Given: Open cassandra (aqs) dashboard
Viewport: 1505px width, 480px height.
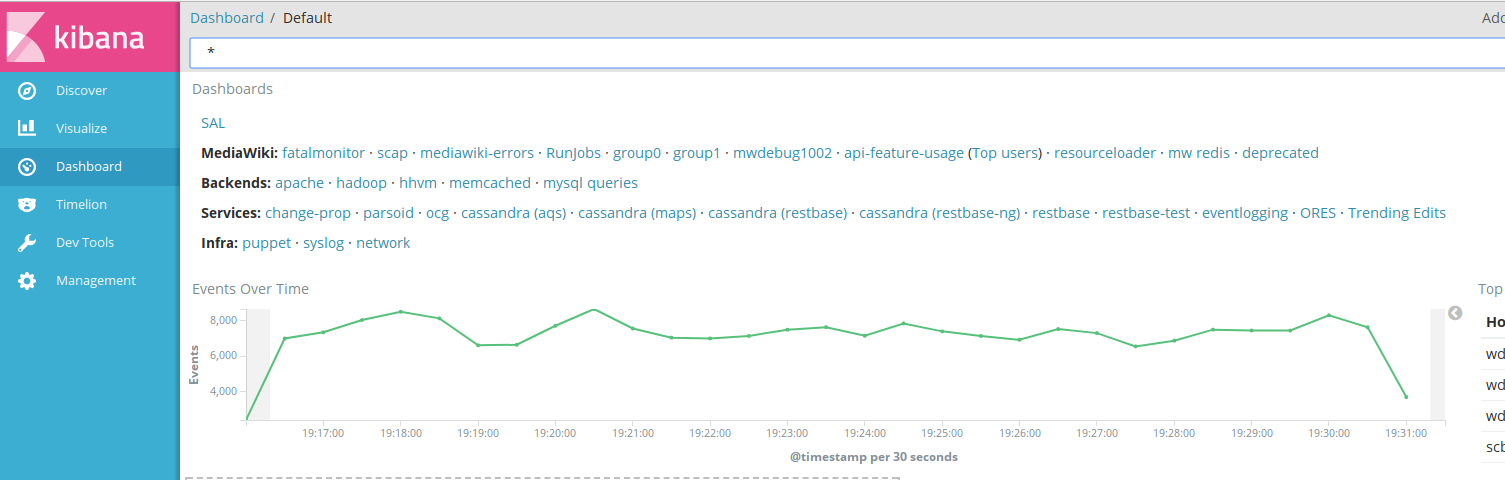Looking at the screenshot, I should (513, 213).
